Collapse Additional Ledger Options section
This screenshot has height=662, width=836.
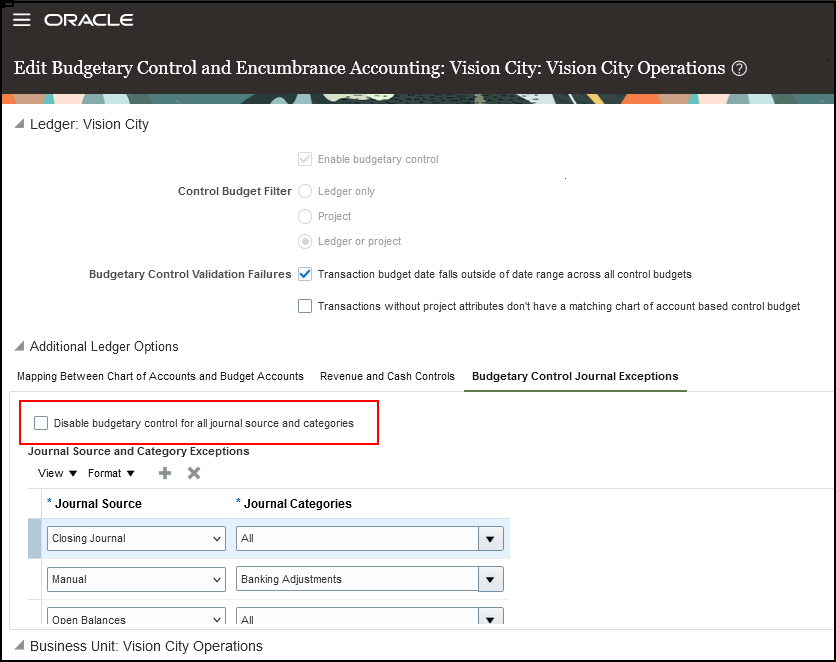click(20, 347)
